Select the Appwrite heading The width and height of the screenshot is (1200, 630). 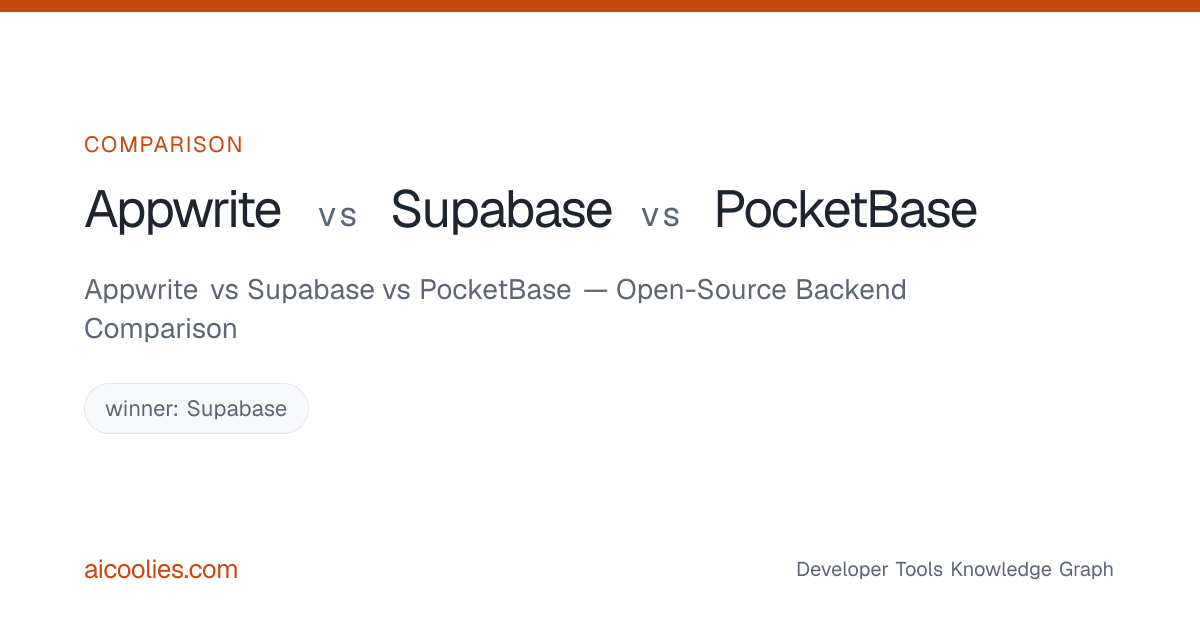click(x=183, y=211)
